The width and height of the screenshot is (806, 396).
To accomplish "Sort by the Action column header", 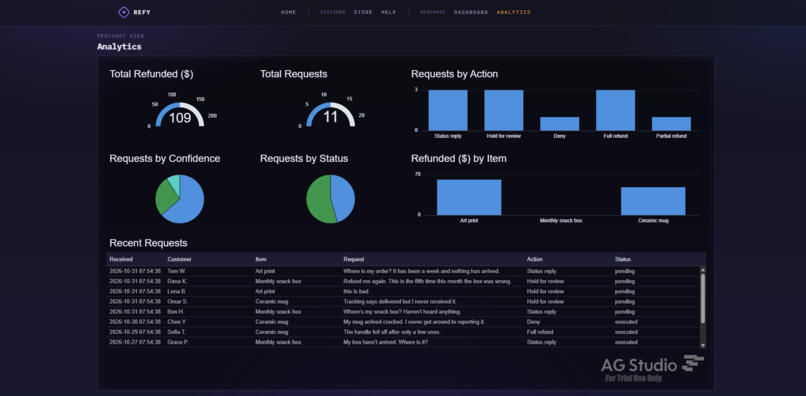I will [x=535, y=259].
